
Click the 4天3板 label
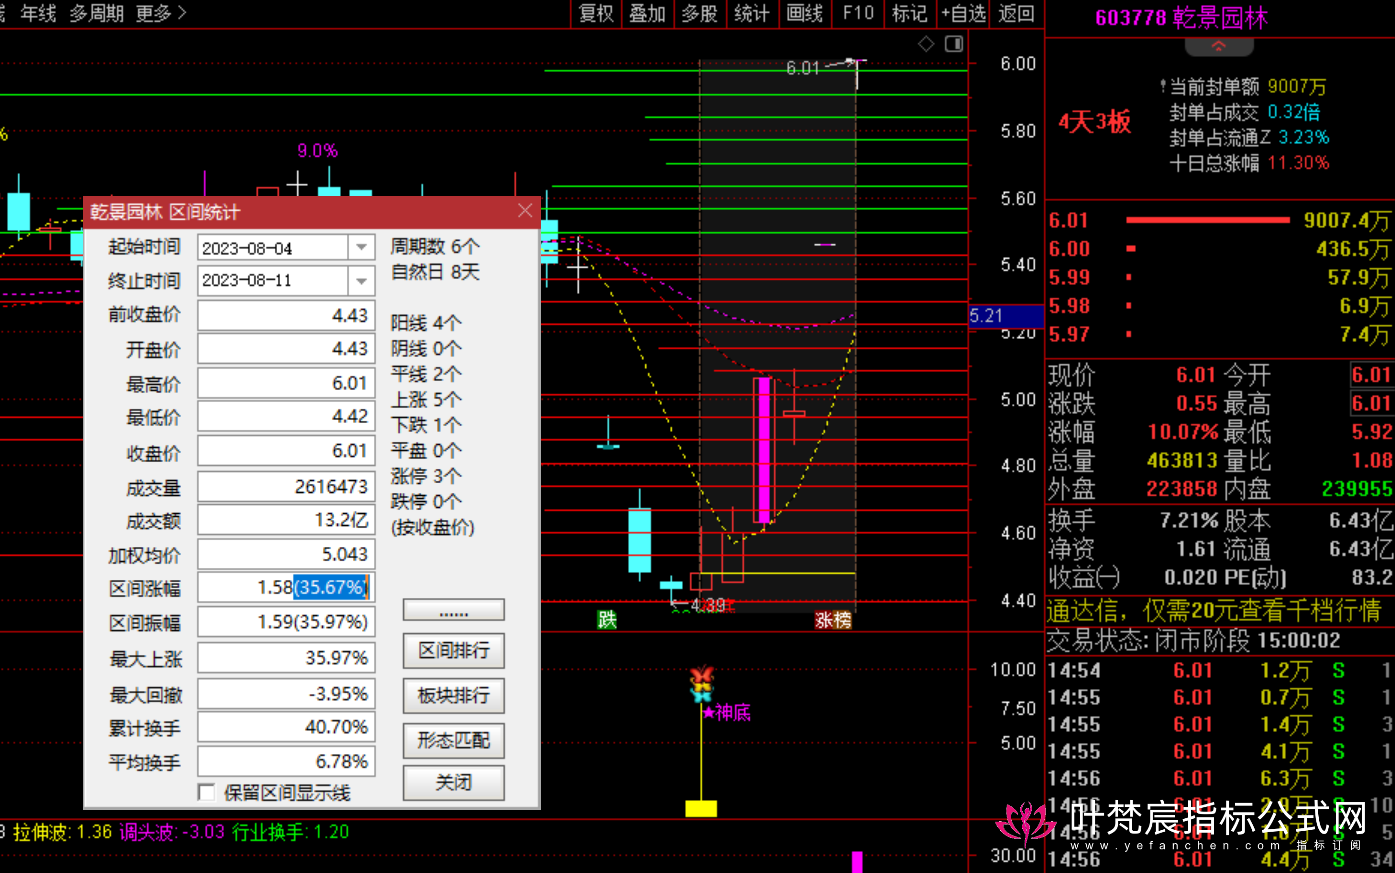coord(1095,122)
